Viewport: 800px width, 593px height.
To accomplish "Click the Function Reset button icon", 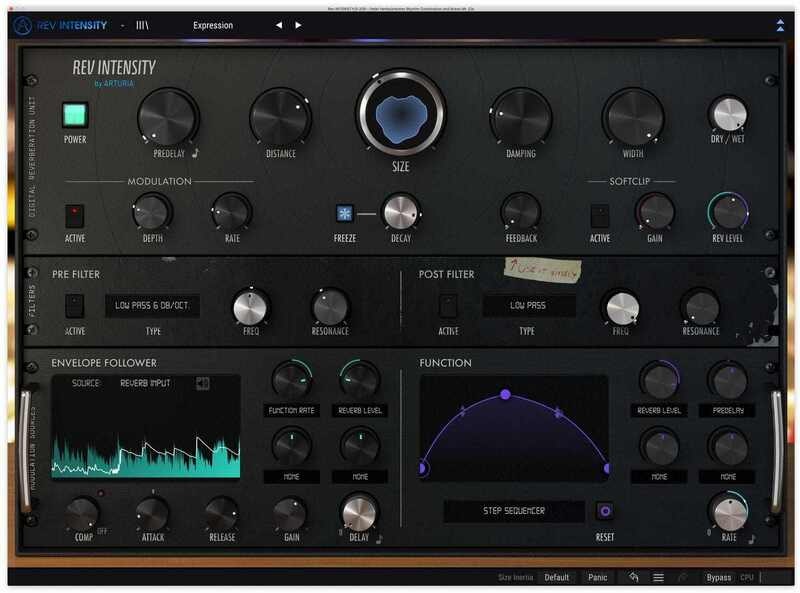I will [x=603, y=511].
